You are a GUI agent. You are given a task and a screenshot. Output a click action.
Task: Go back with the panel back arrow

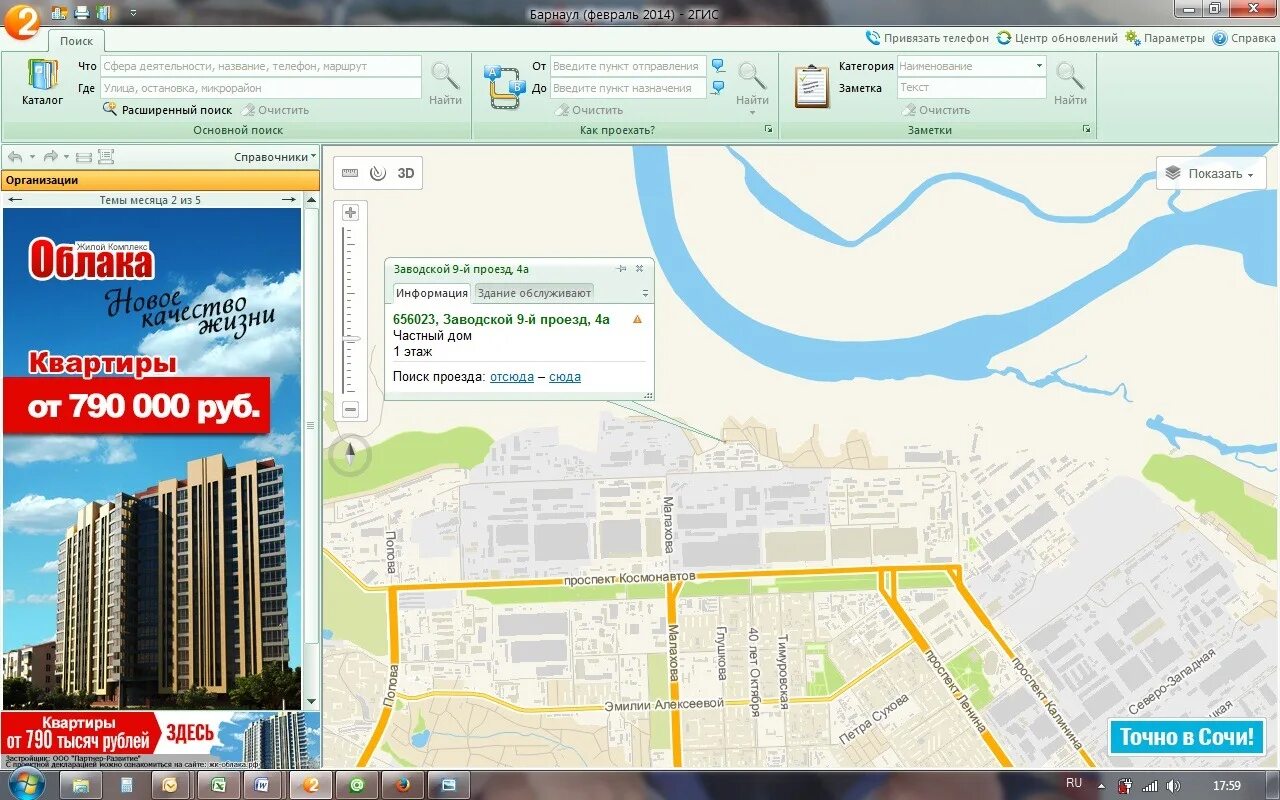[15, 157]
